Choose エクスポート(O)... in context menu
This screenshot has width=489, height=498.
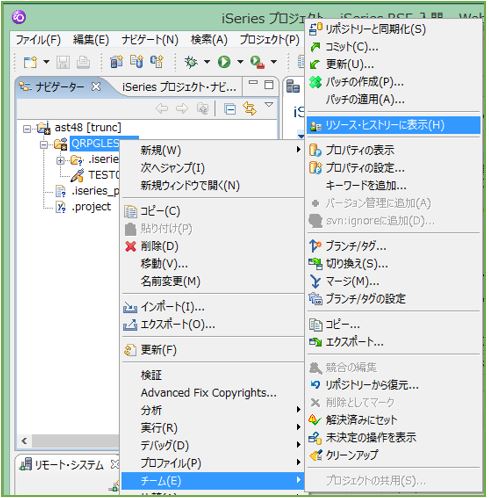(213, 324)
